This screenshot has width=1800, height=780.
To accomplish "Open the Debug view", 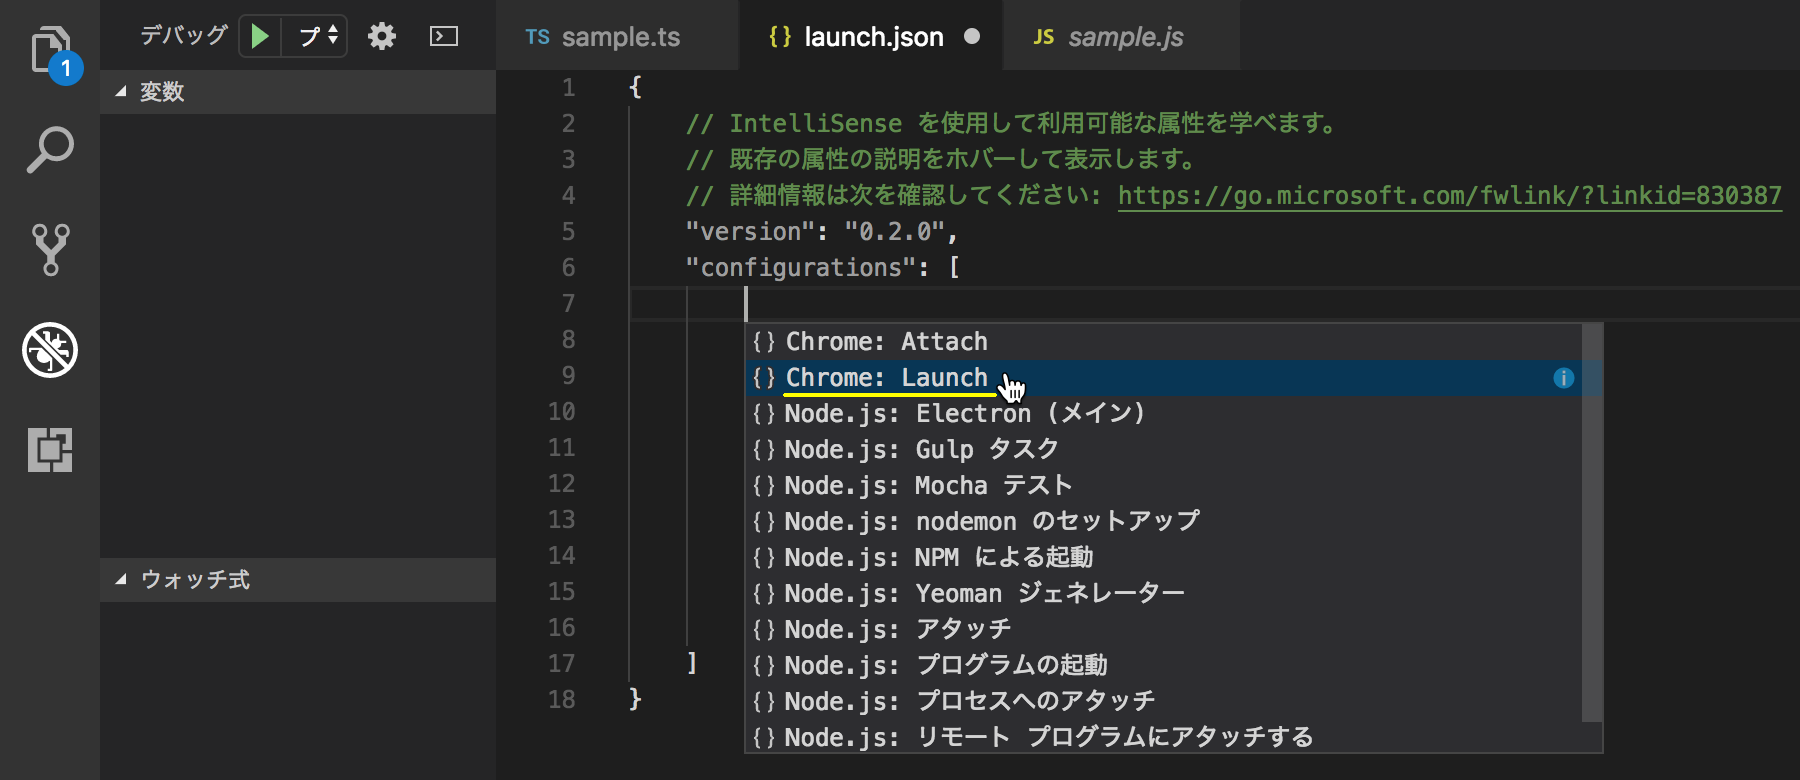I will pos(50,350).
